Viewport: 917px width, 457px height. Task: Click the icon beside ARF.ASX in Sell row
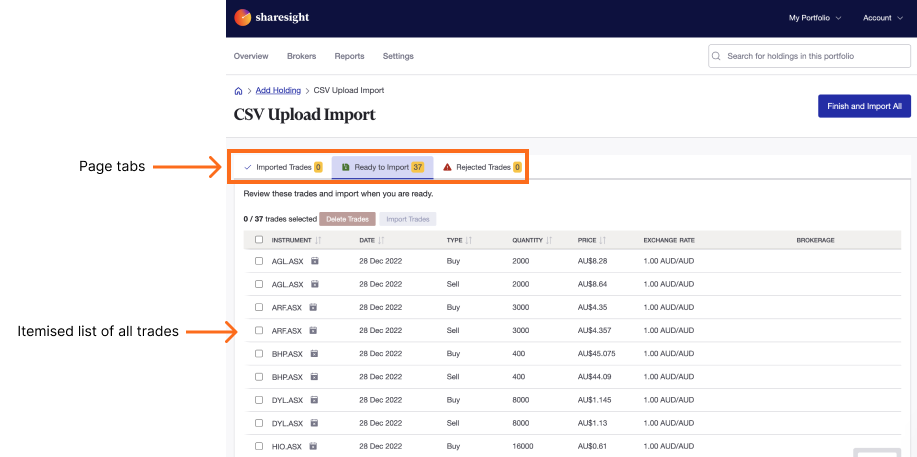pyautogui.click(x=313, y=331)
